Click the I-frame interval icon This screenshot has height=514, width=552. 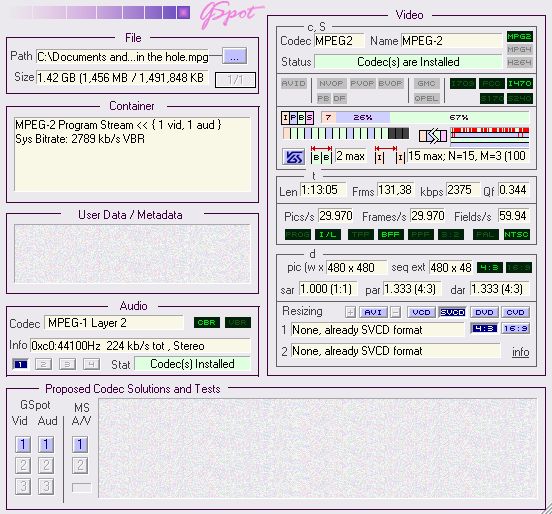pos(389,155)
